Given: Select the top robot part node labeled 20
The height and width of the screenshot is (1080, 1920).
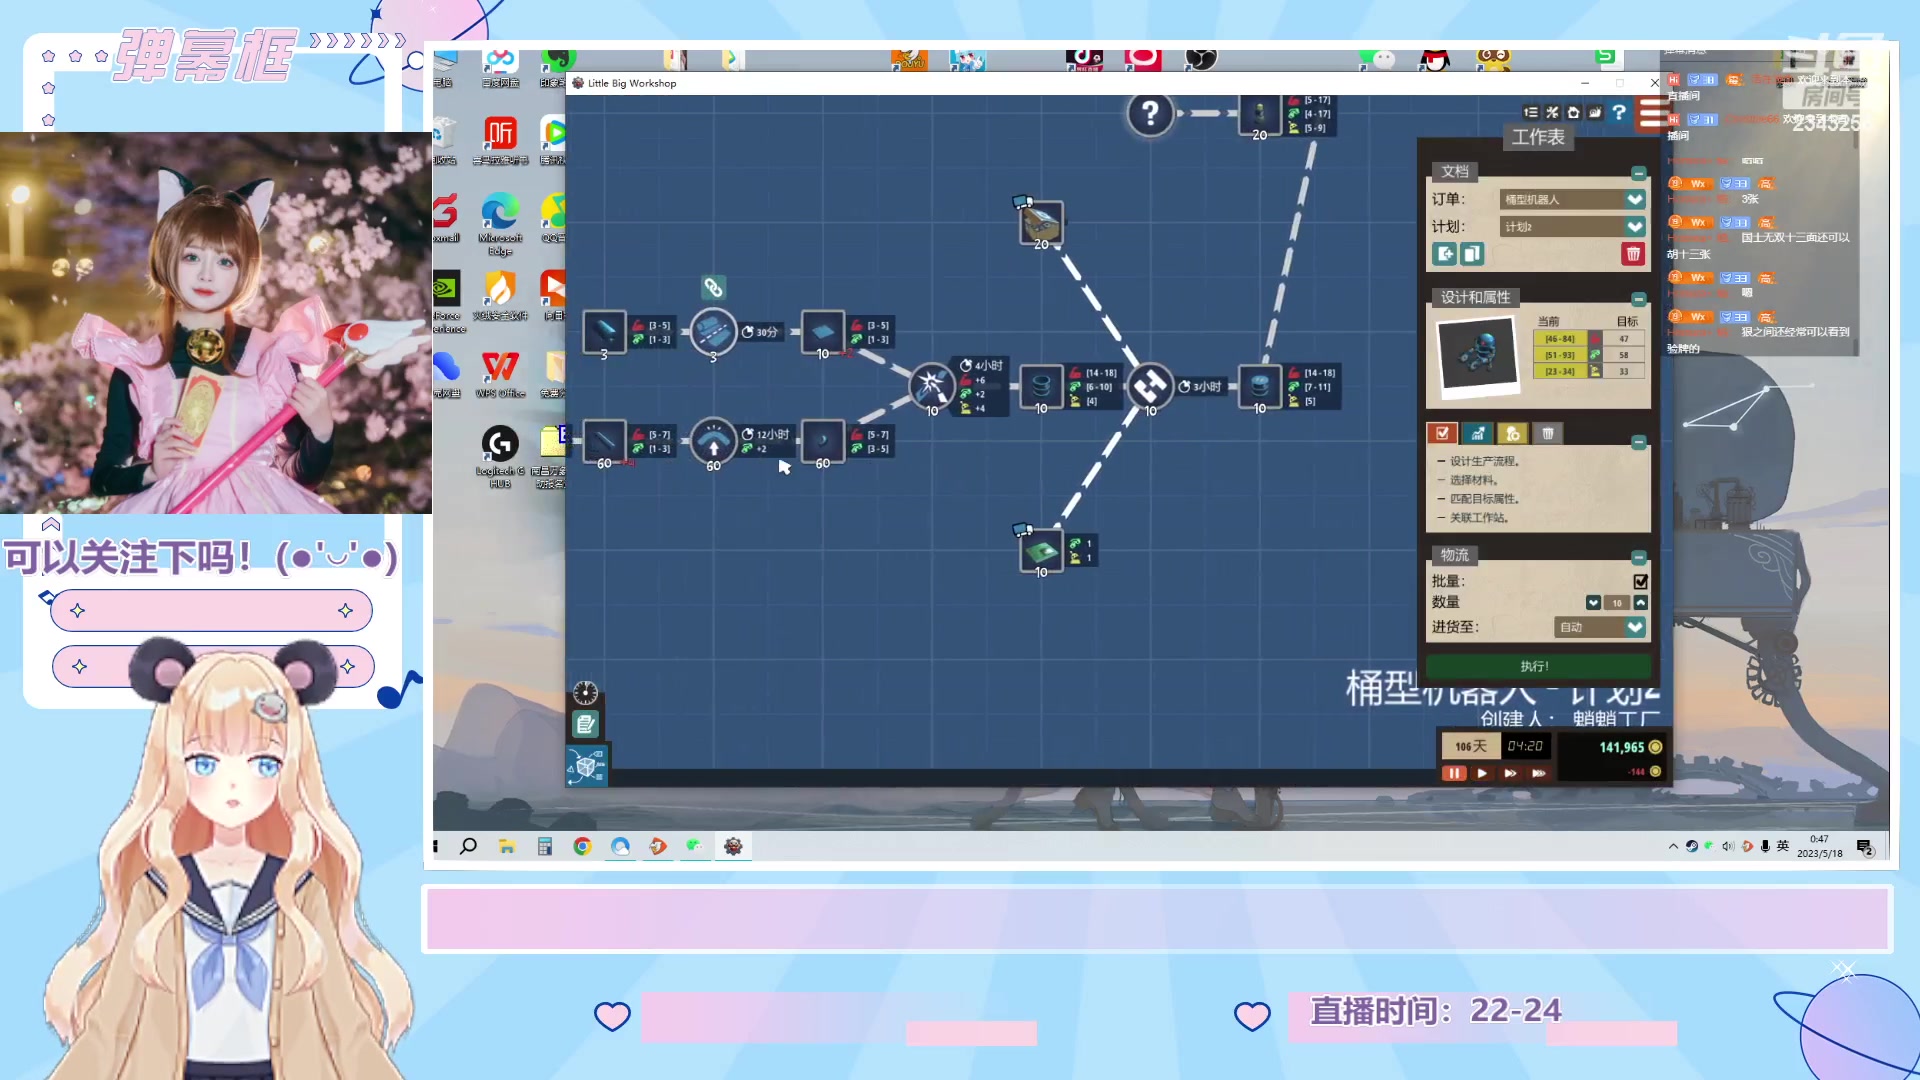Looking at the screenshot, I should tap(1260, 114).
